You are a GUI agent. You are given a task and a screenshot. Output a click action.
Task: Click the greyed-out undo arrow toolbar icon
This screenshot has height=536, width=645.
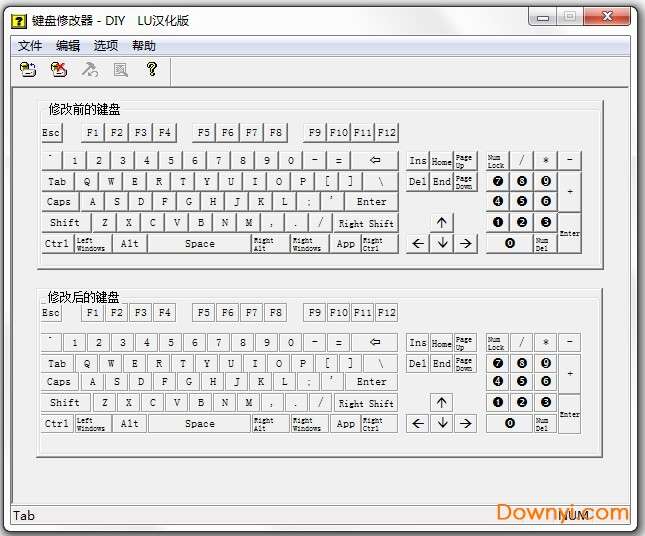[90, 69]
